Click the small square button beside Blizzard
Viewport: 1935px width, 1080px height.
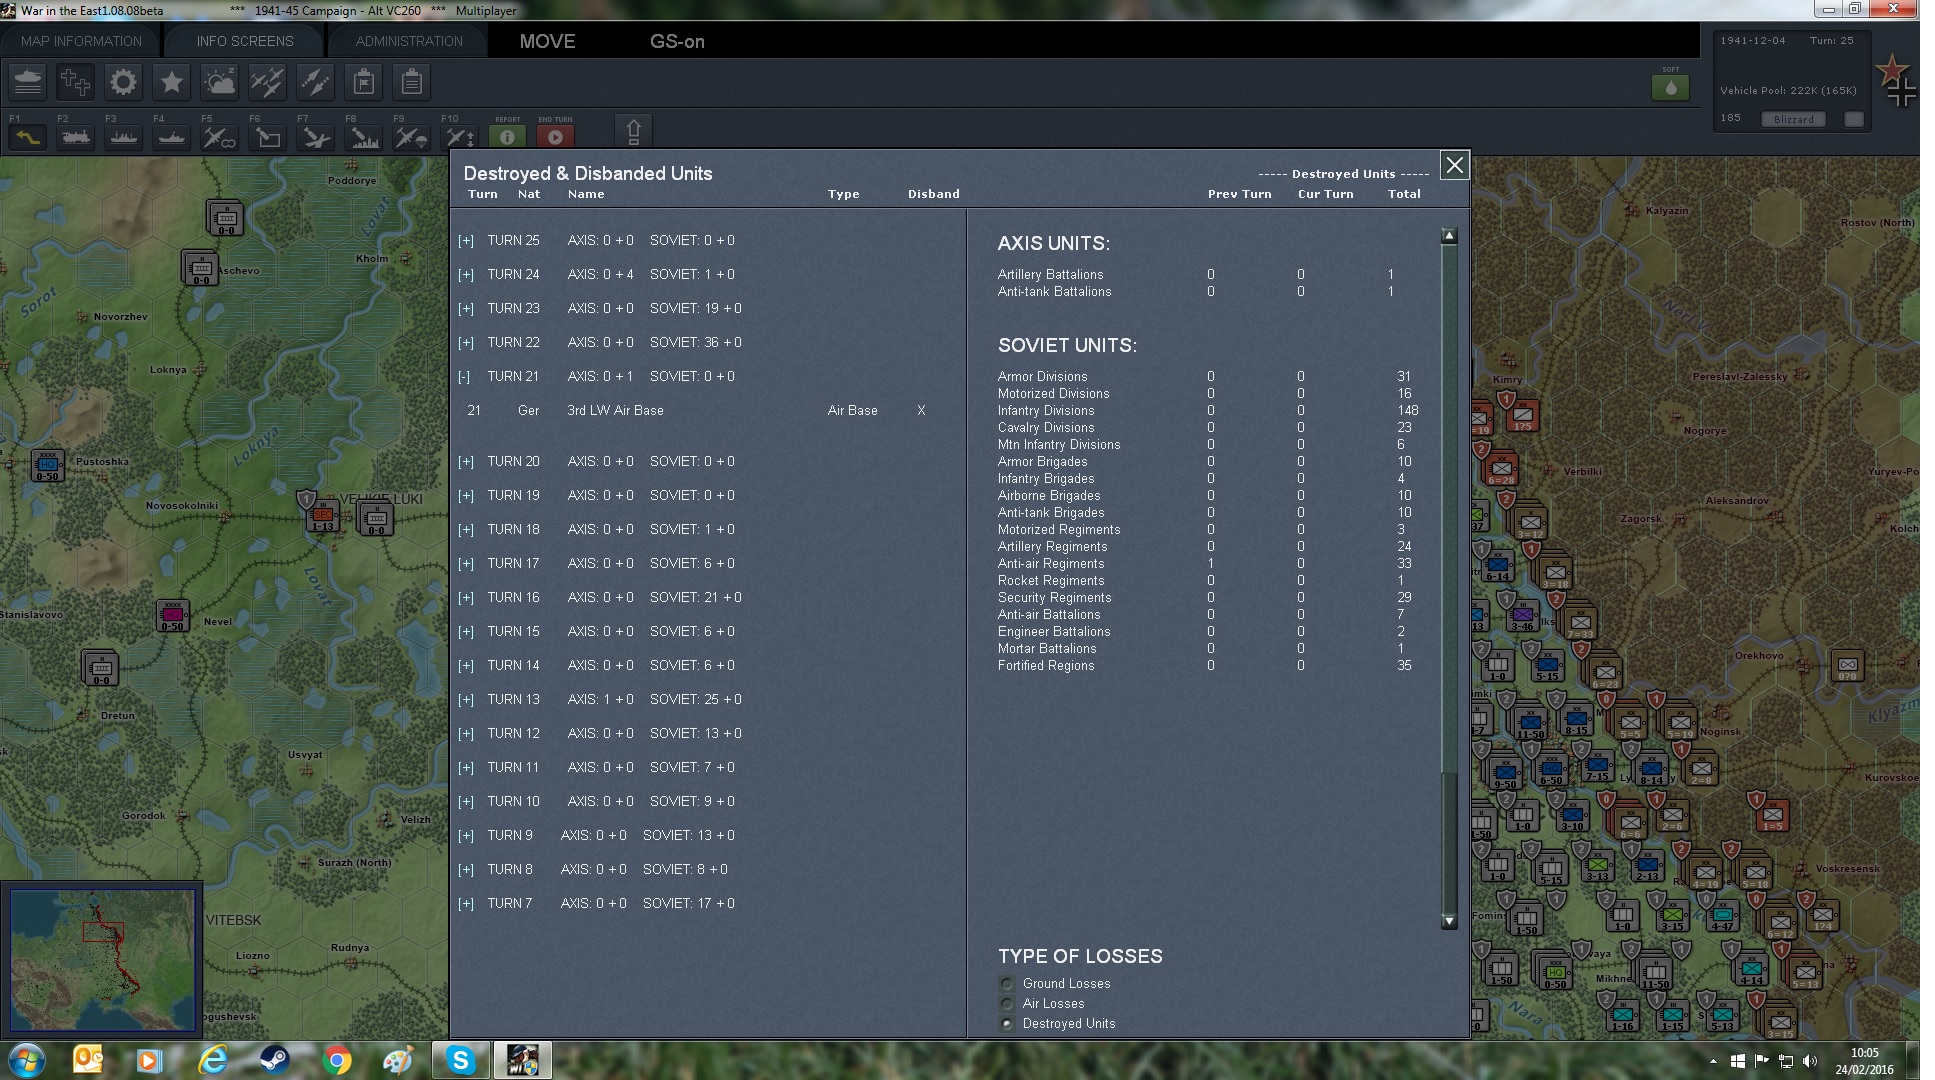coord(1854,119)
